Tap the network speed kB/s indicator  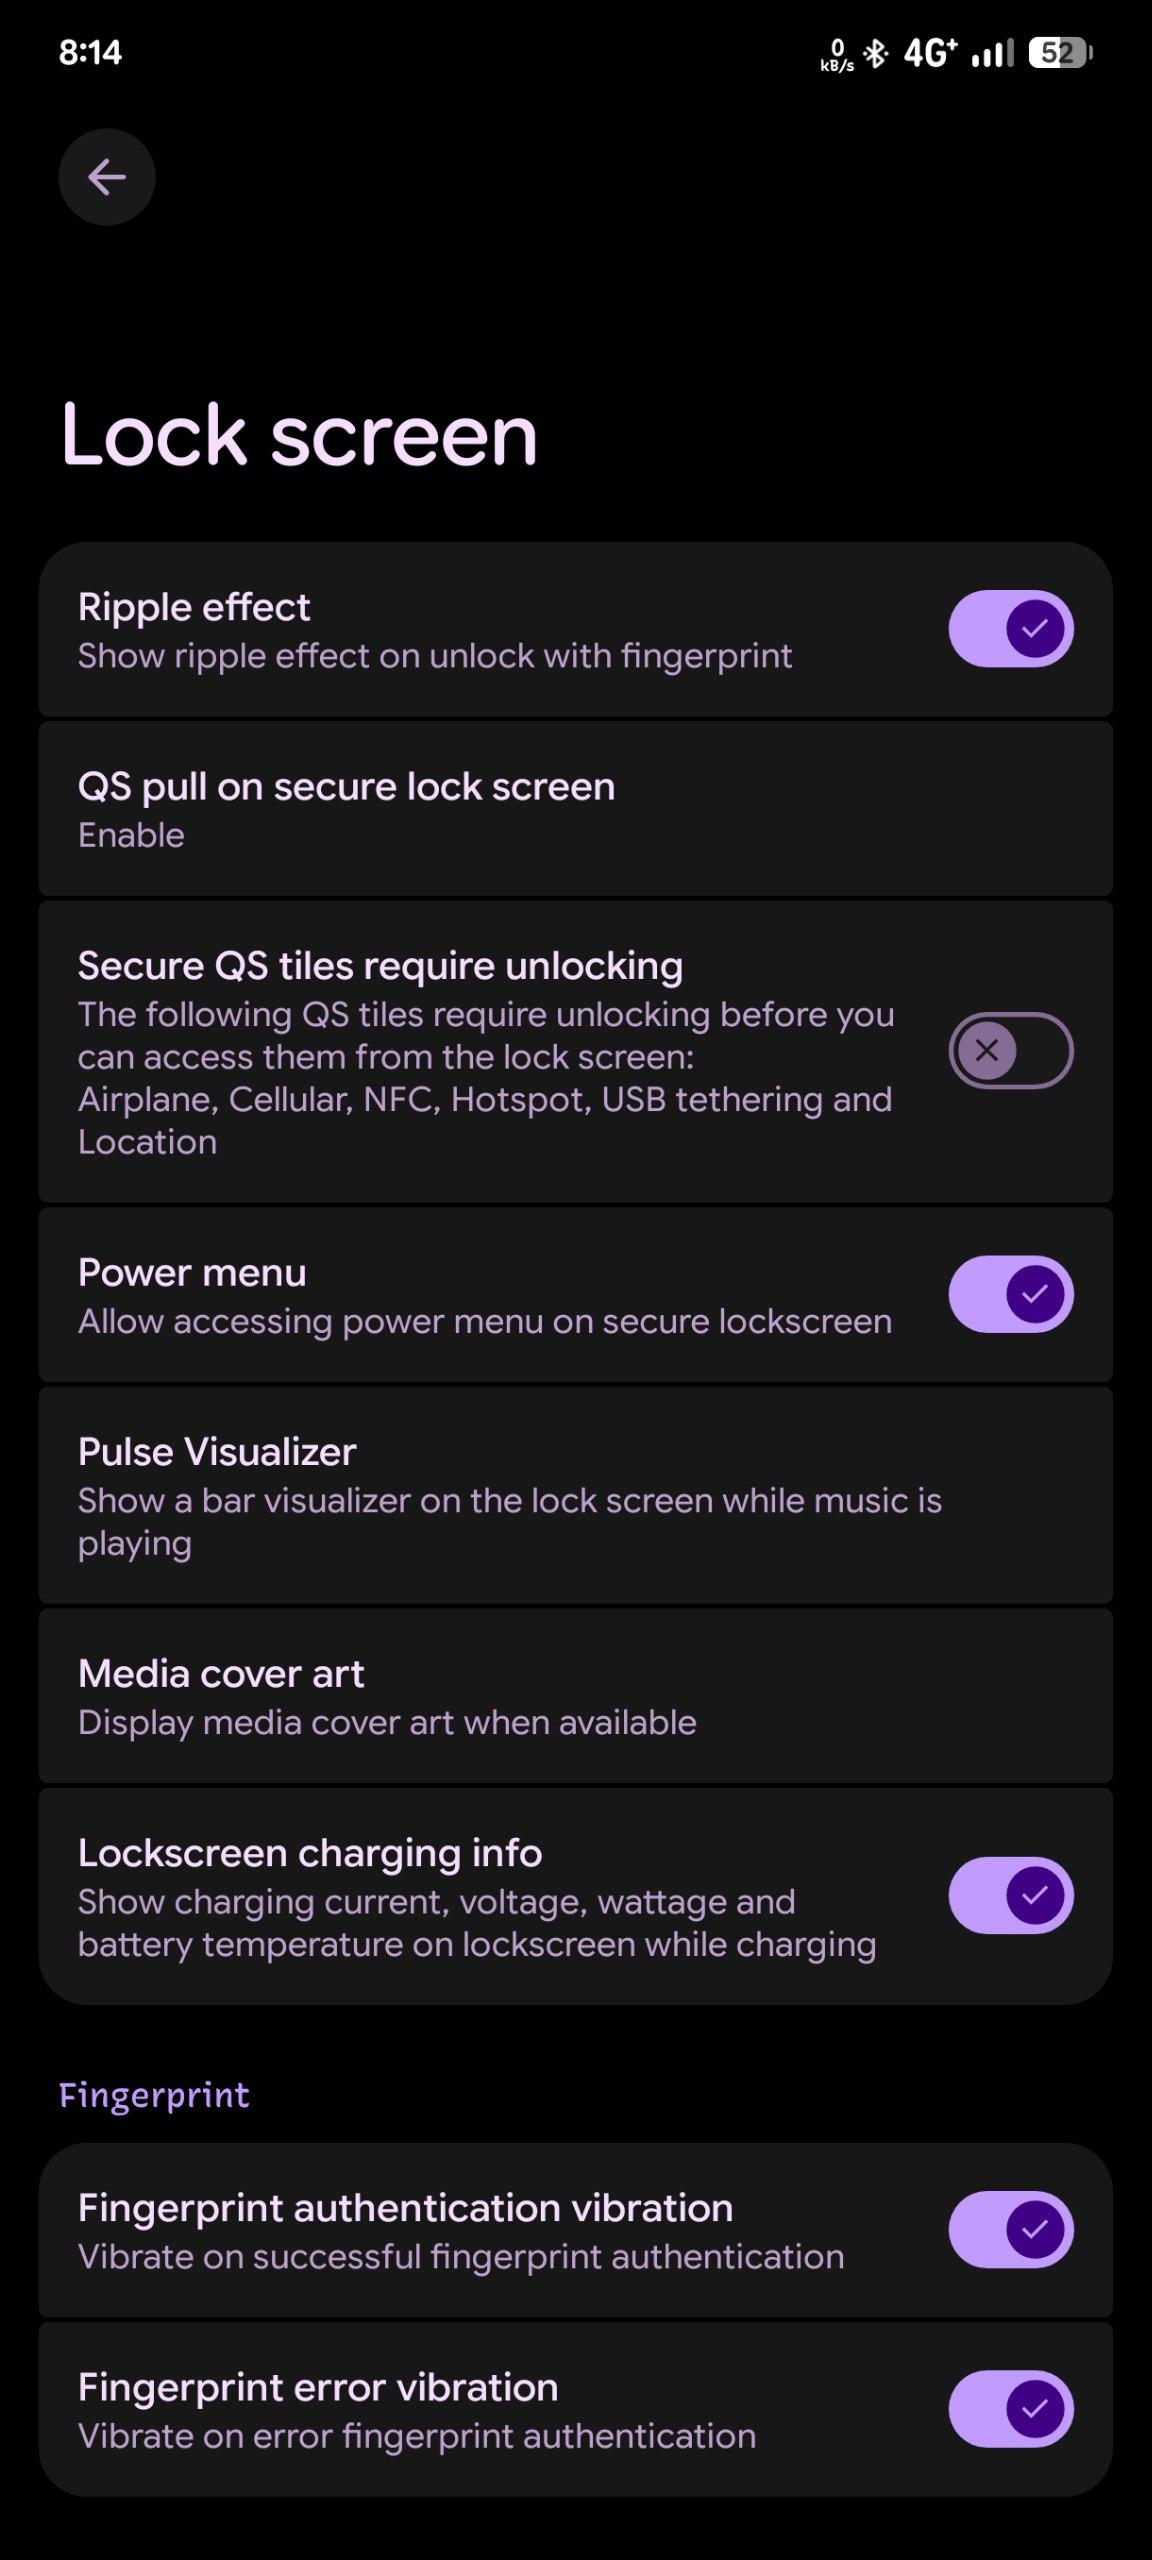click(x=837, y=55)
